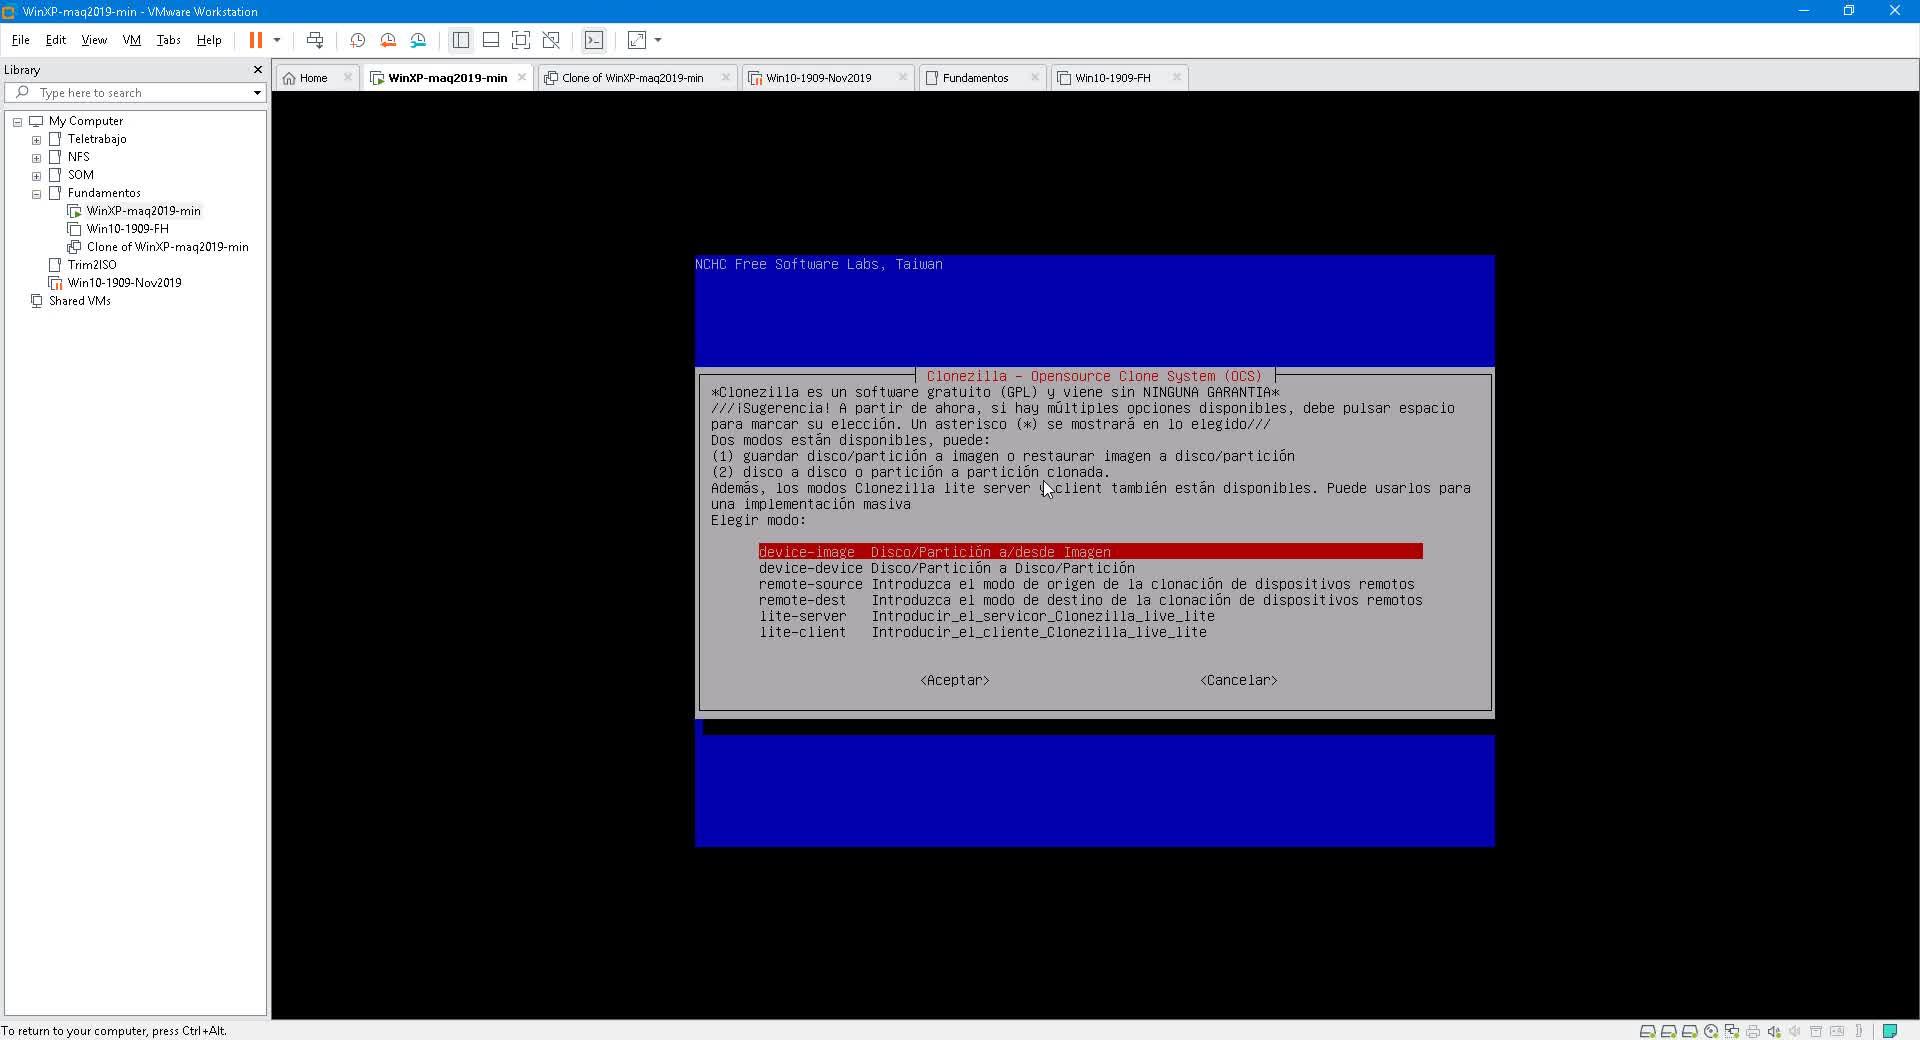
Task: Close the Win10-1909-Nov2019 tab
Action: [x=903, y=77]
